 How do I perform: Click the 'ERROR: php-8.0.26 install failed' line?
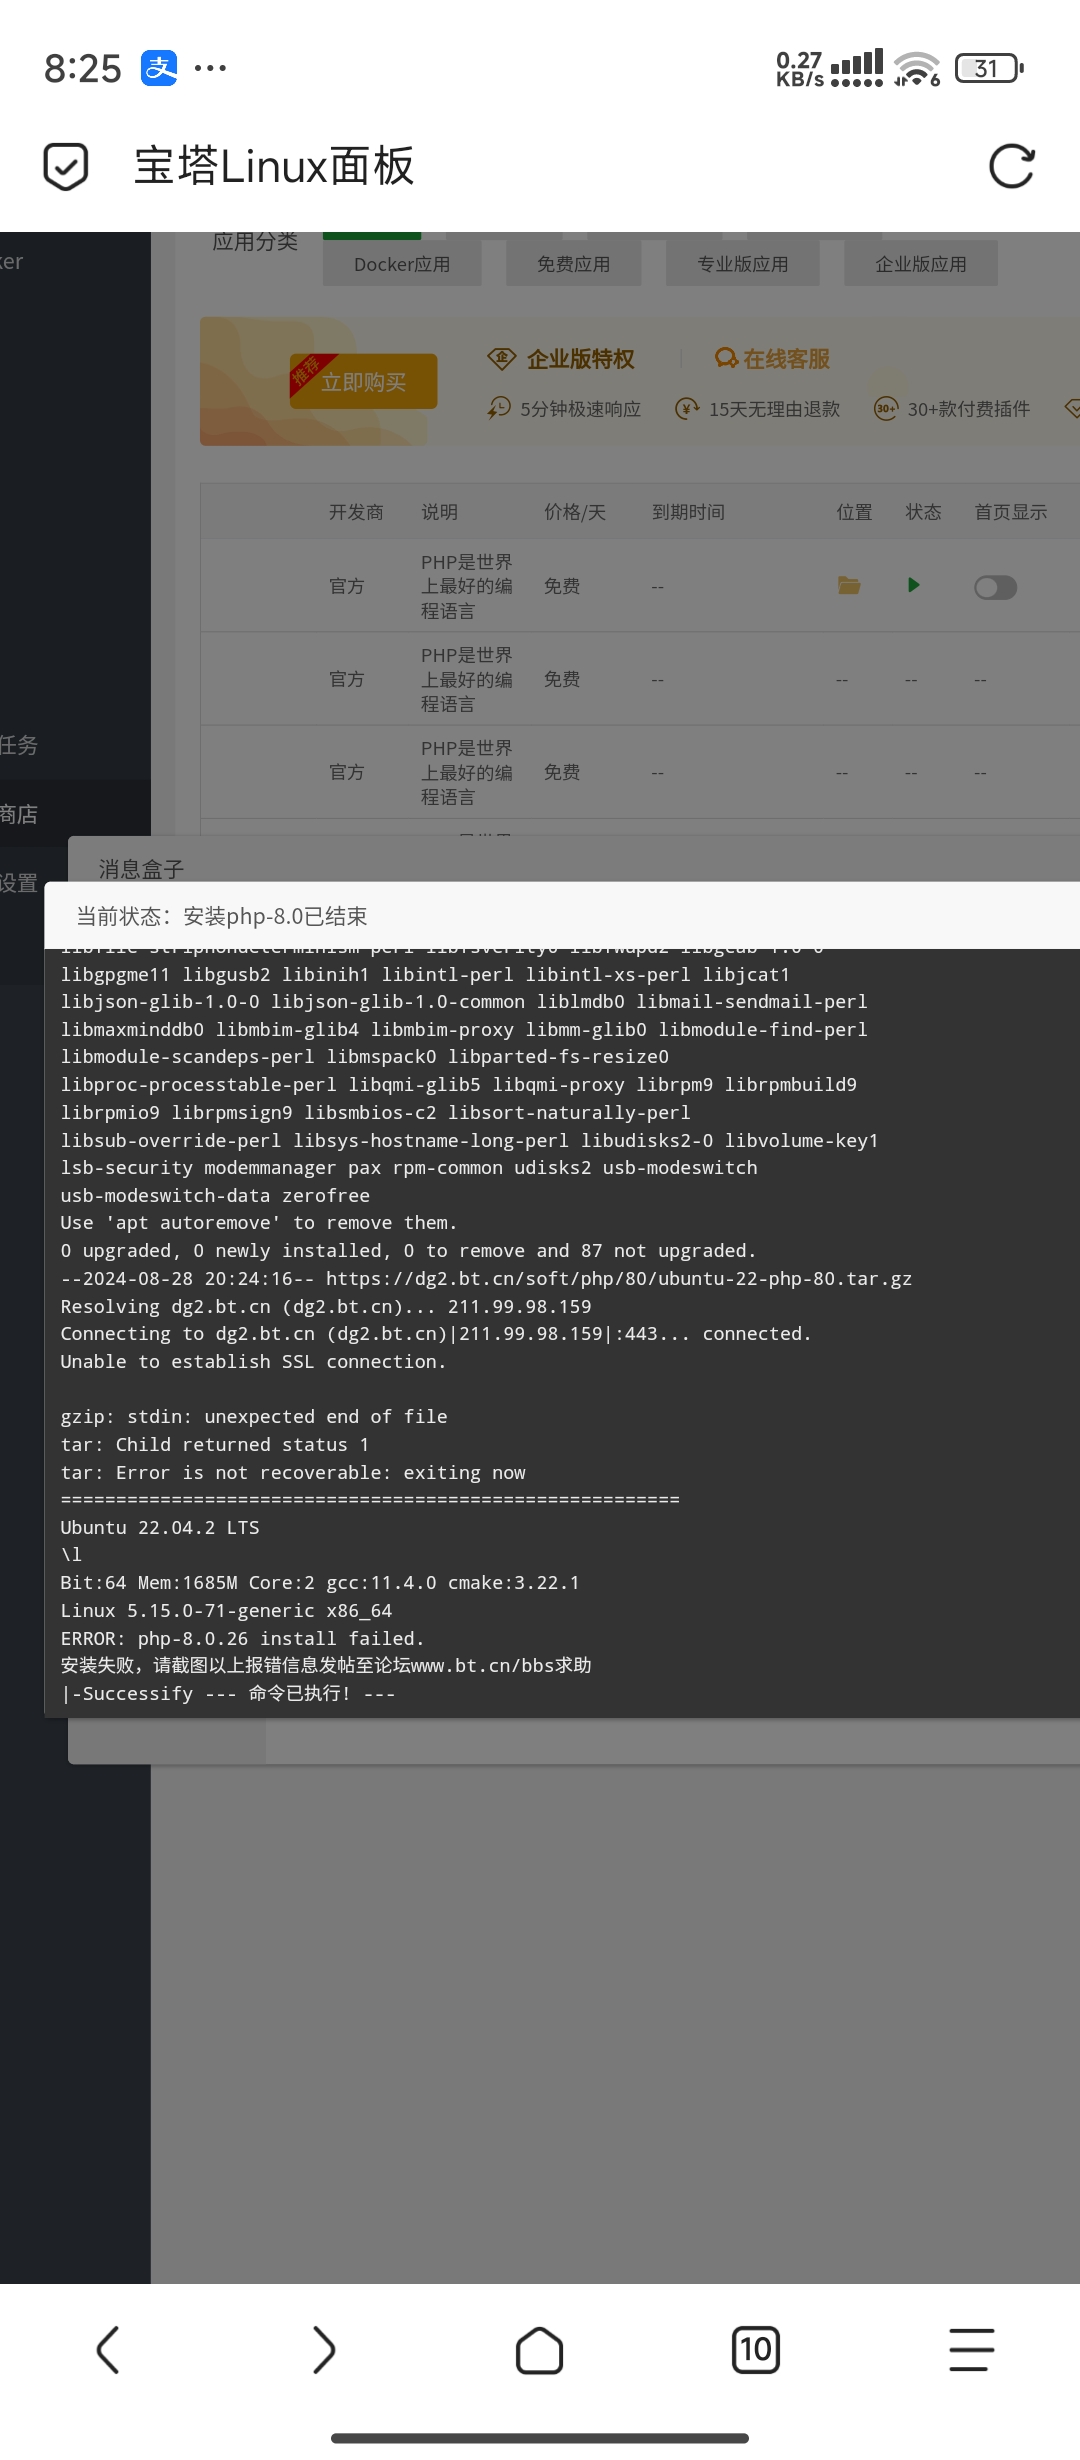tap(243, 1638)
